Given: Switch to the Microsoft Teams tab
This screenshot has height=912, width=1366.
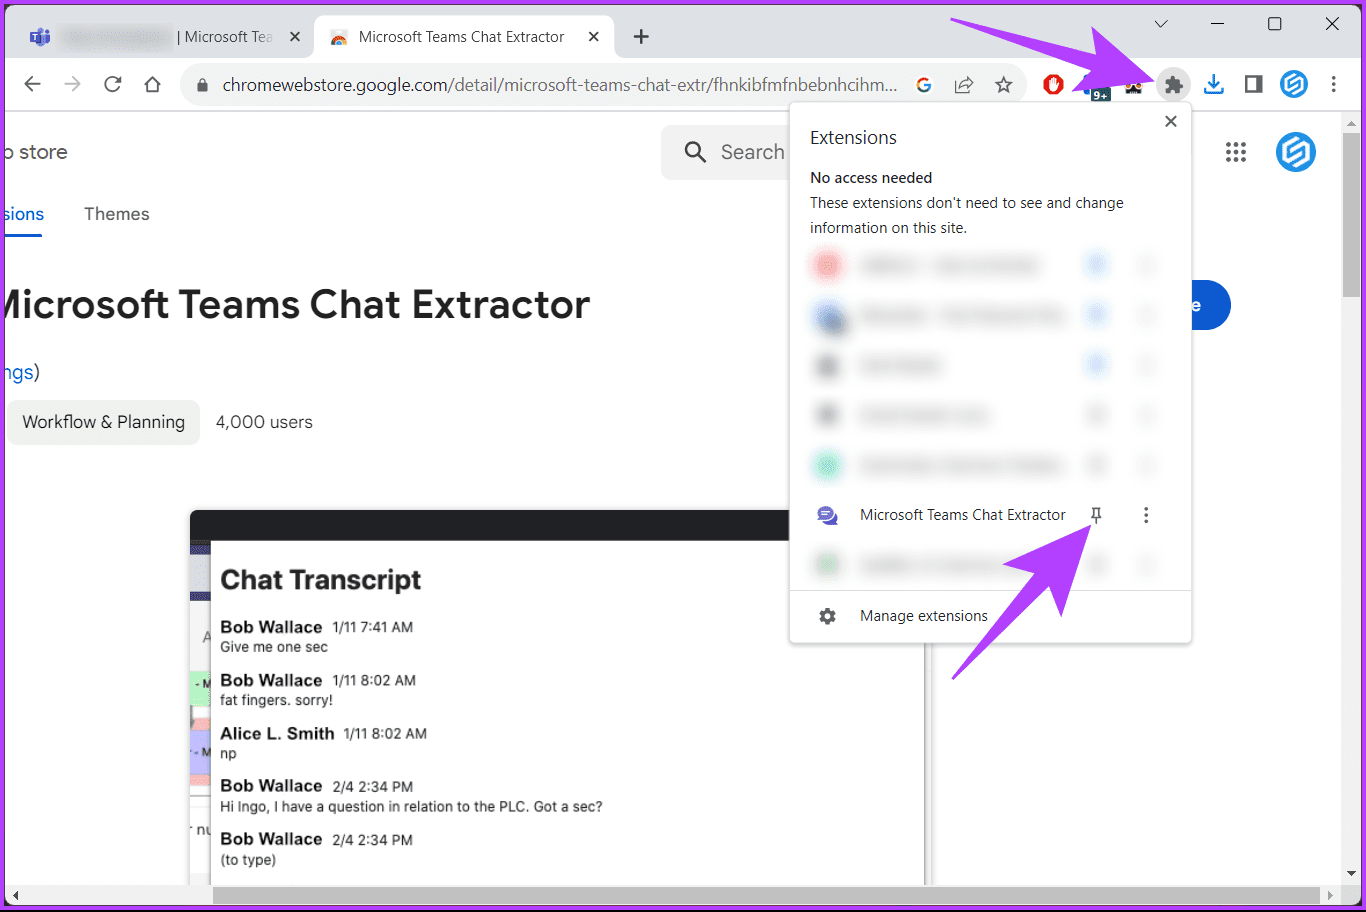Looking at the screenshot, I should click(x=165, y=37).
